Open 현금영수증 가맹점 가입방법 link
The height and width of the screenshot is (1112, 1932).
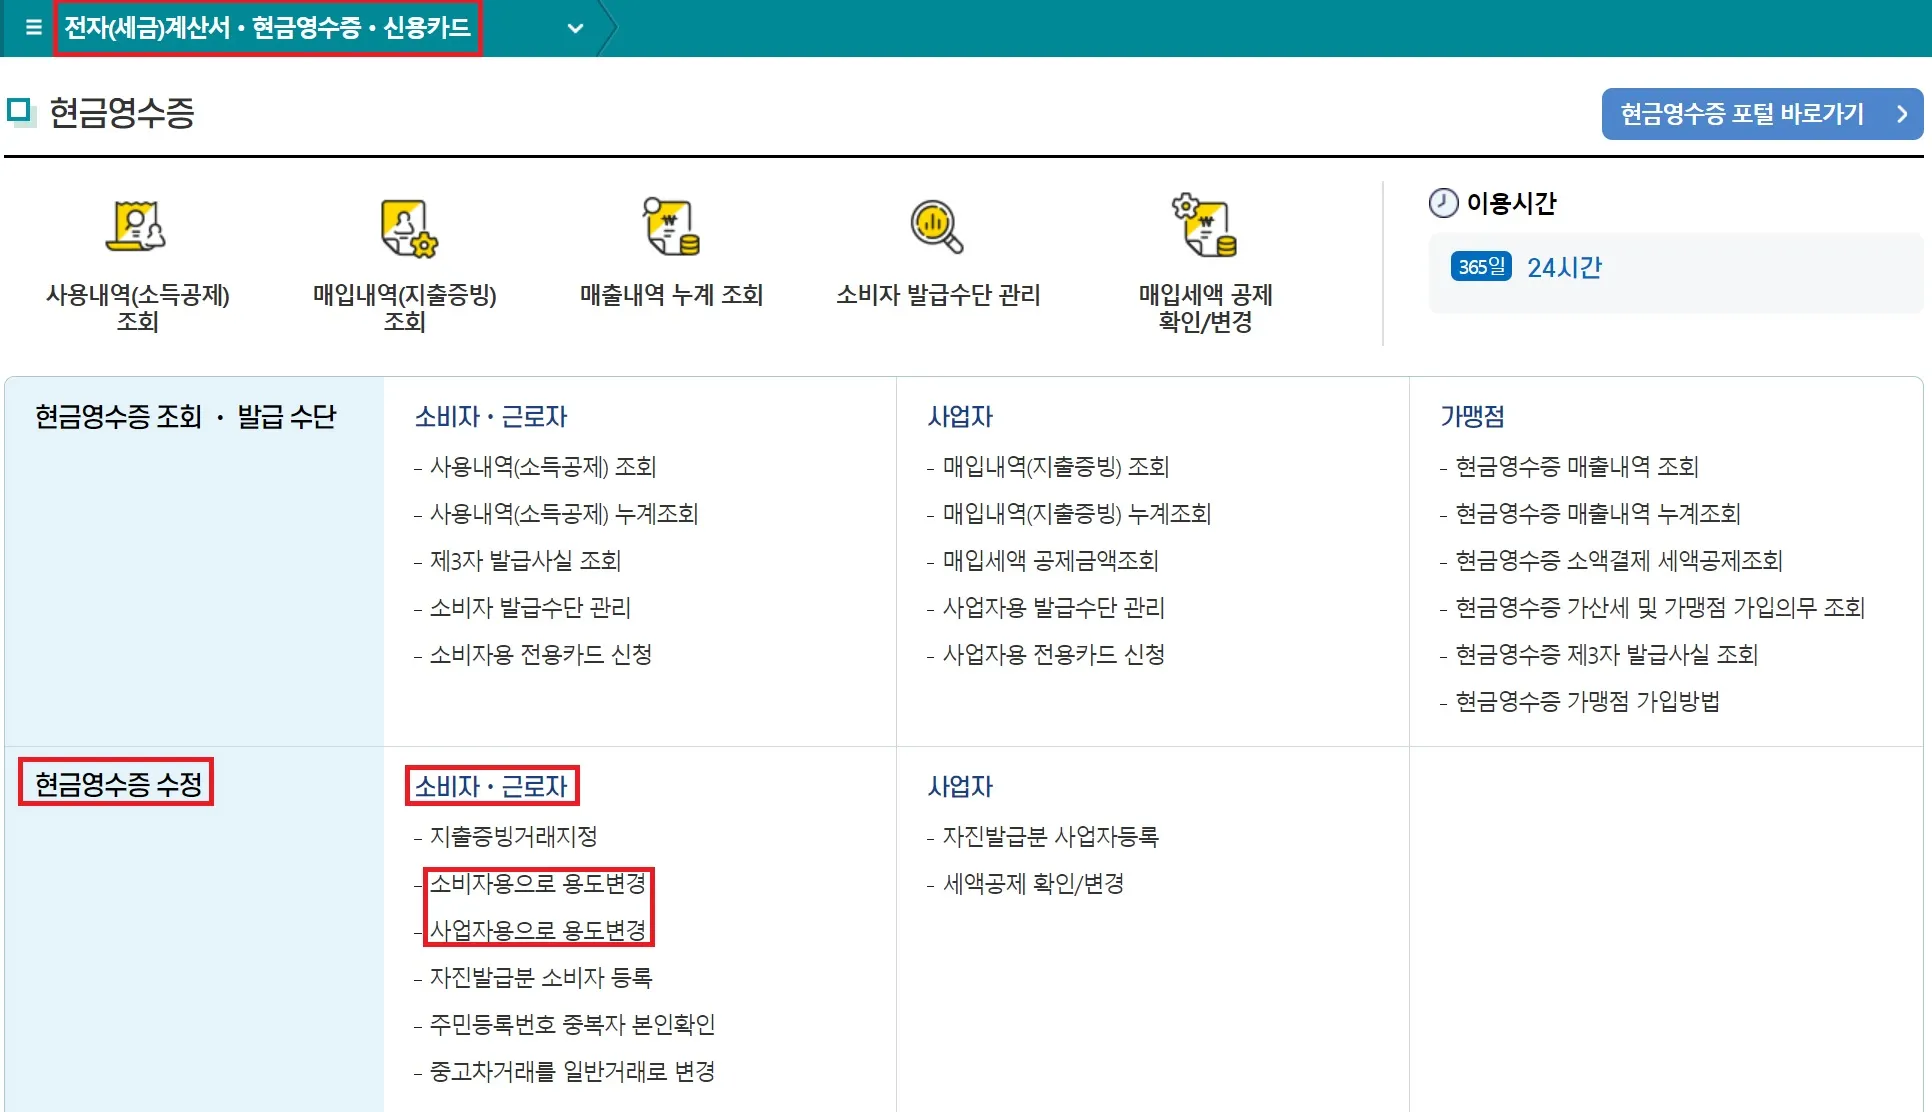coord(1587,702)
